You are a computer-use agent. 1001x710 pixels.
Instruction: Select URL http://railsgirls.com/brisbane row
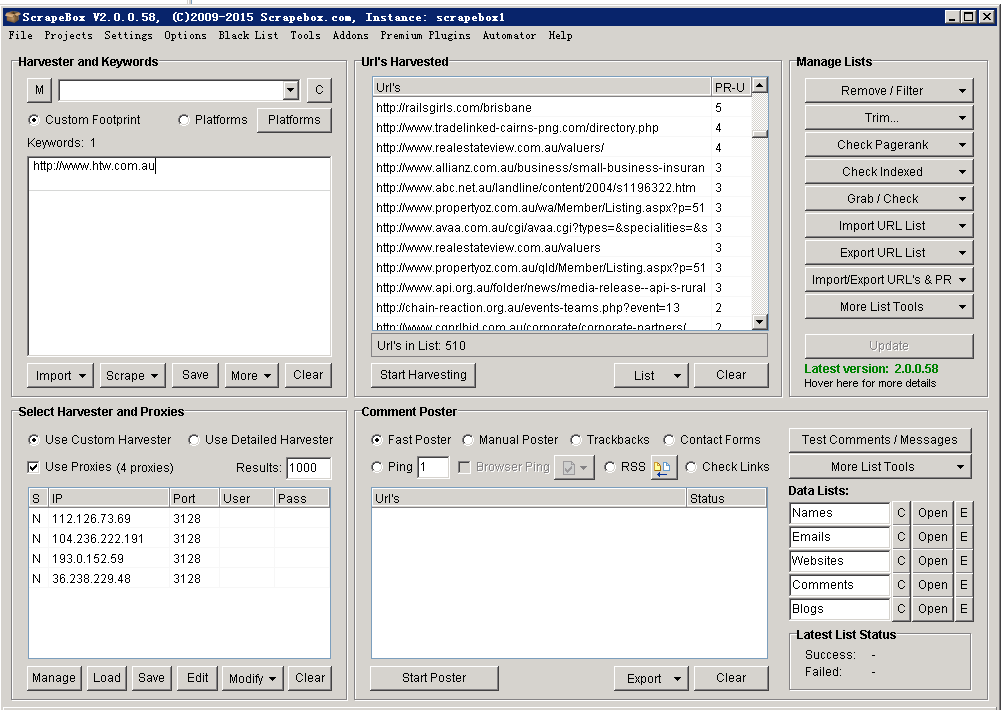coord(562,108)
